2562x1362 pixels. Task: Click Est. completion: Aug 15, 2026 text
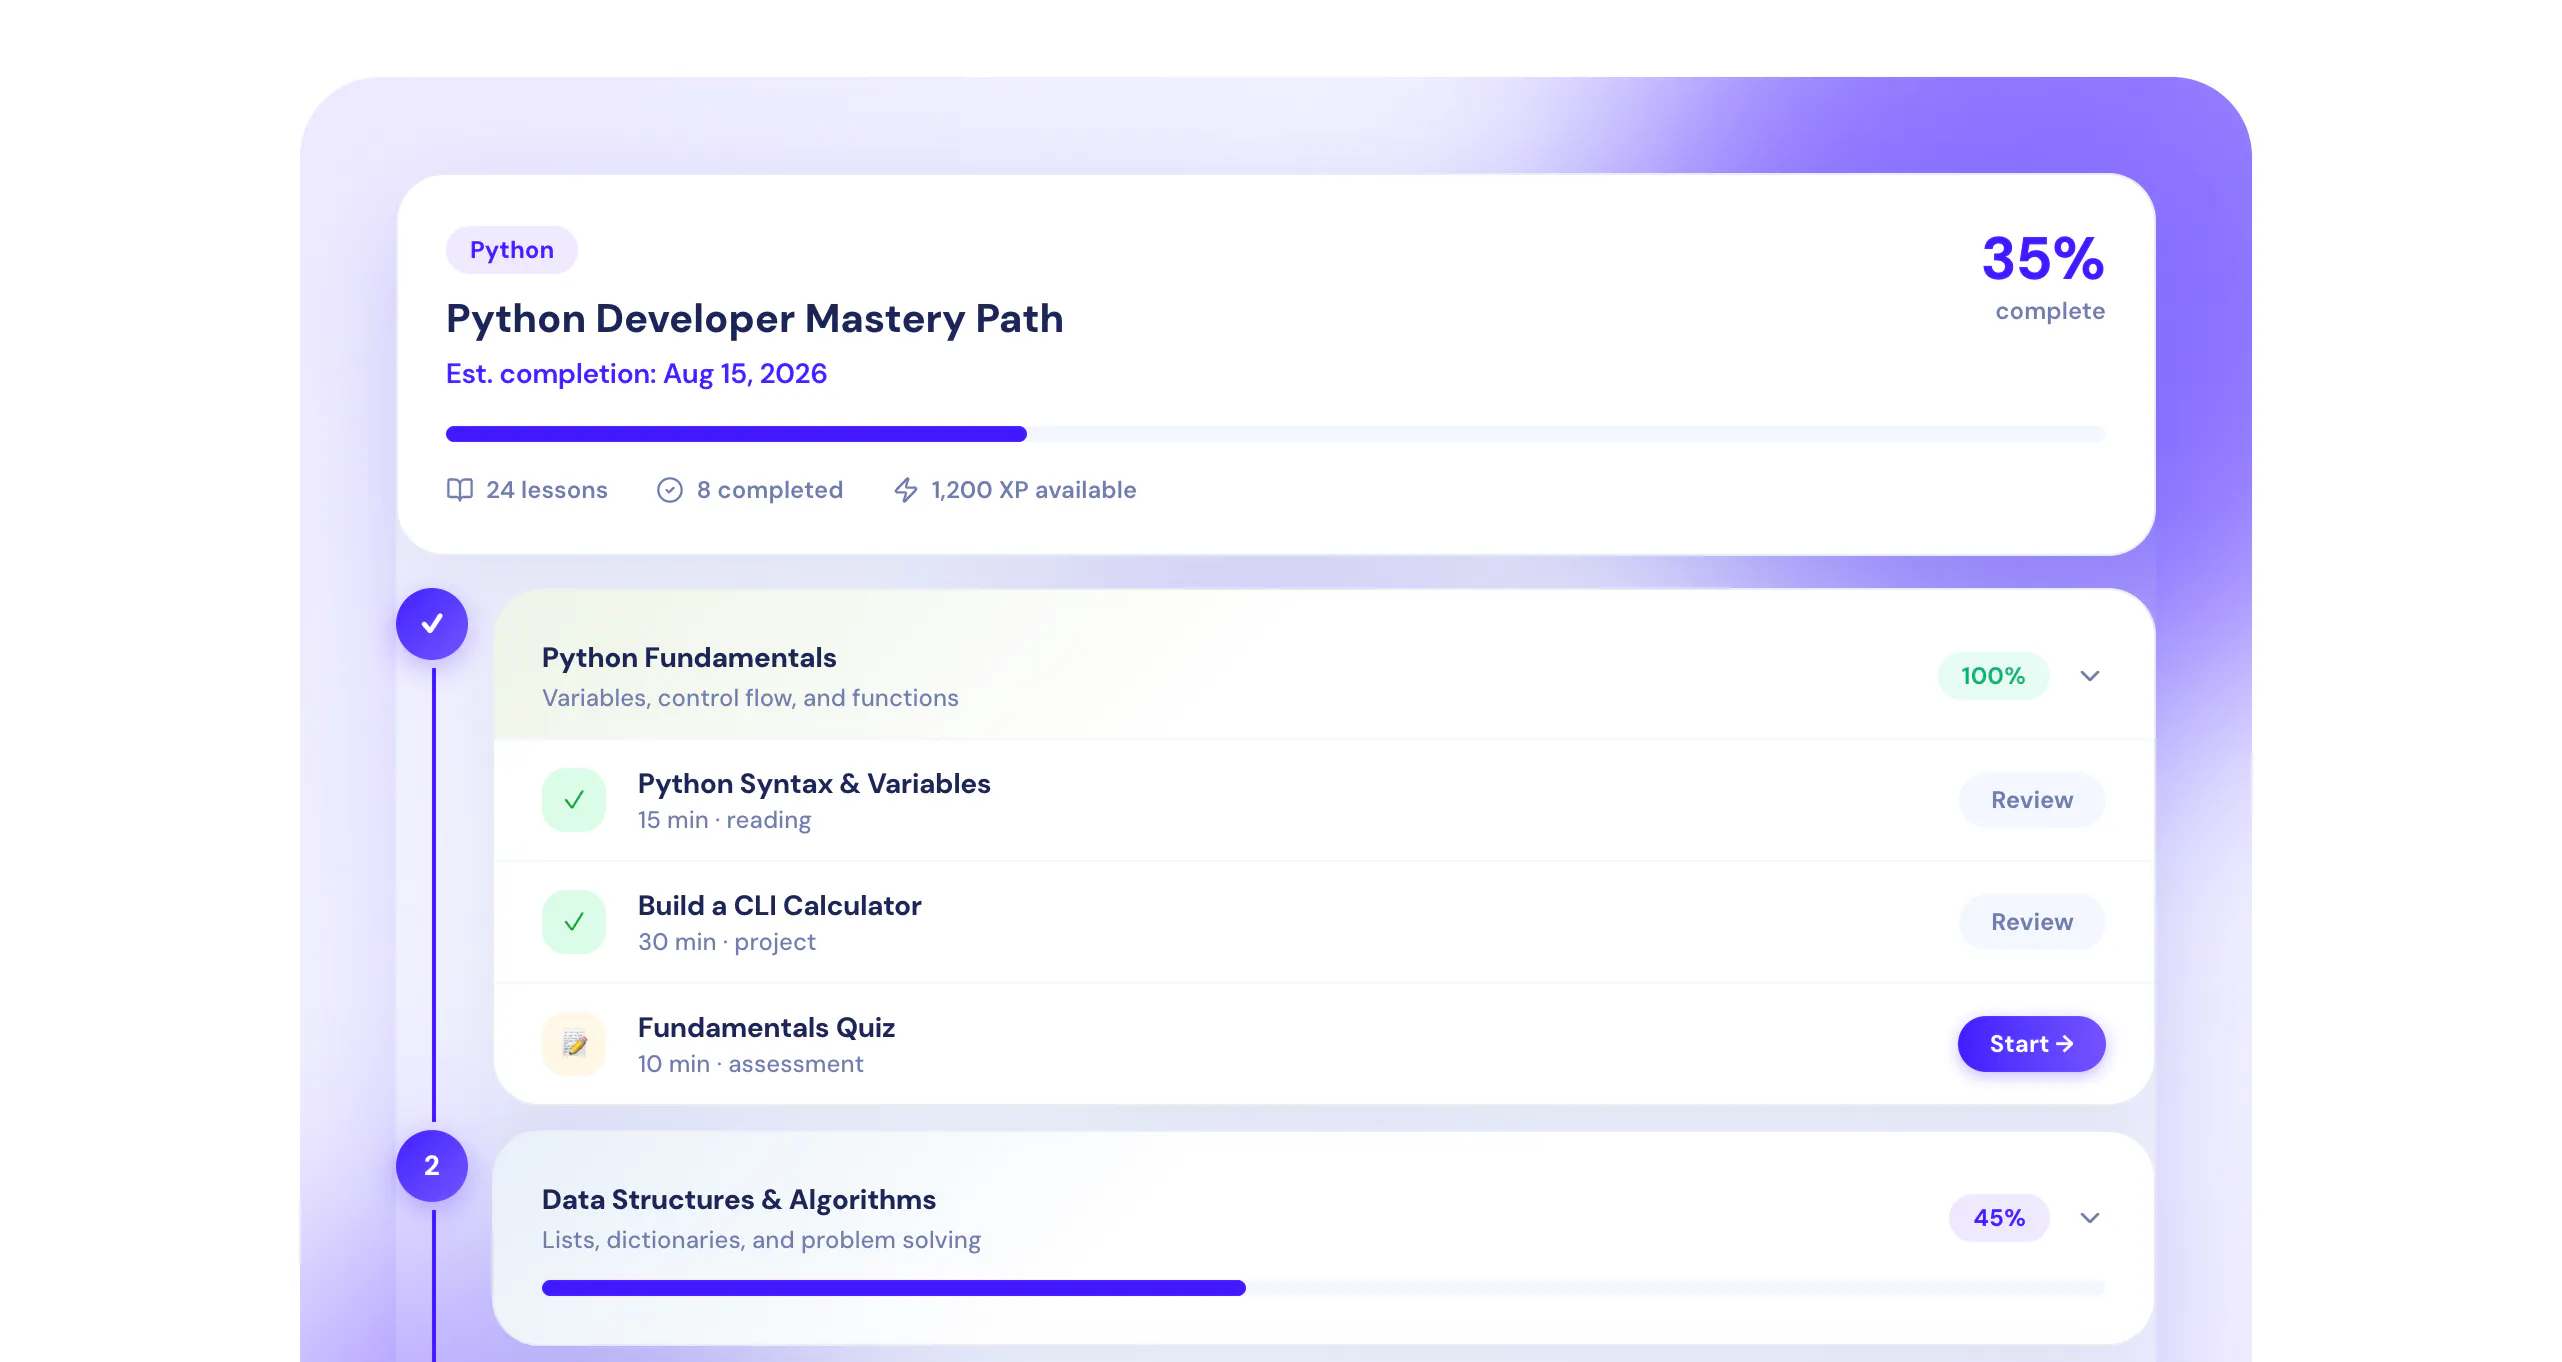tap(637, 374)
